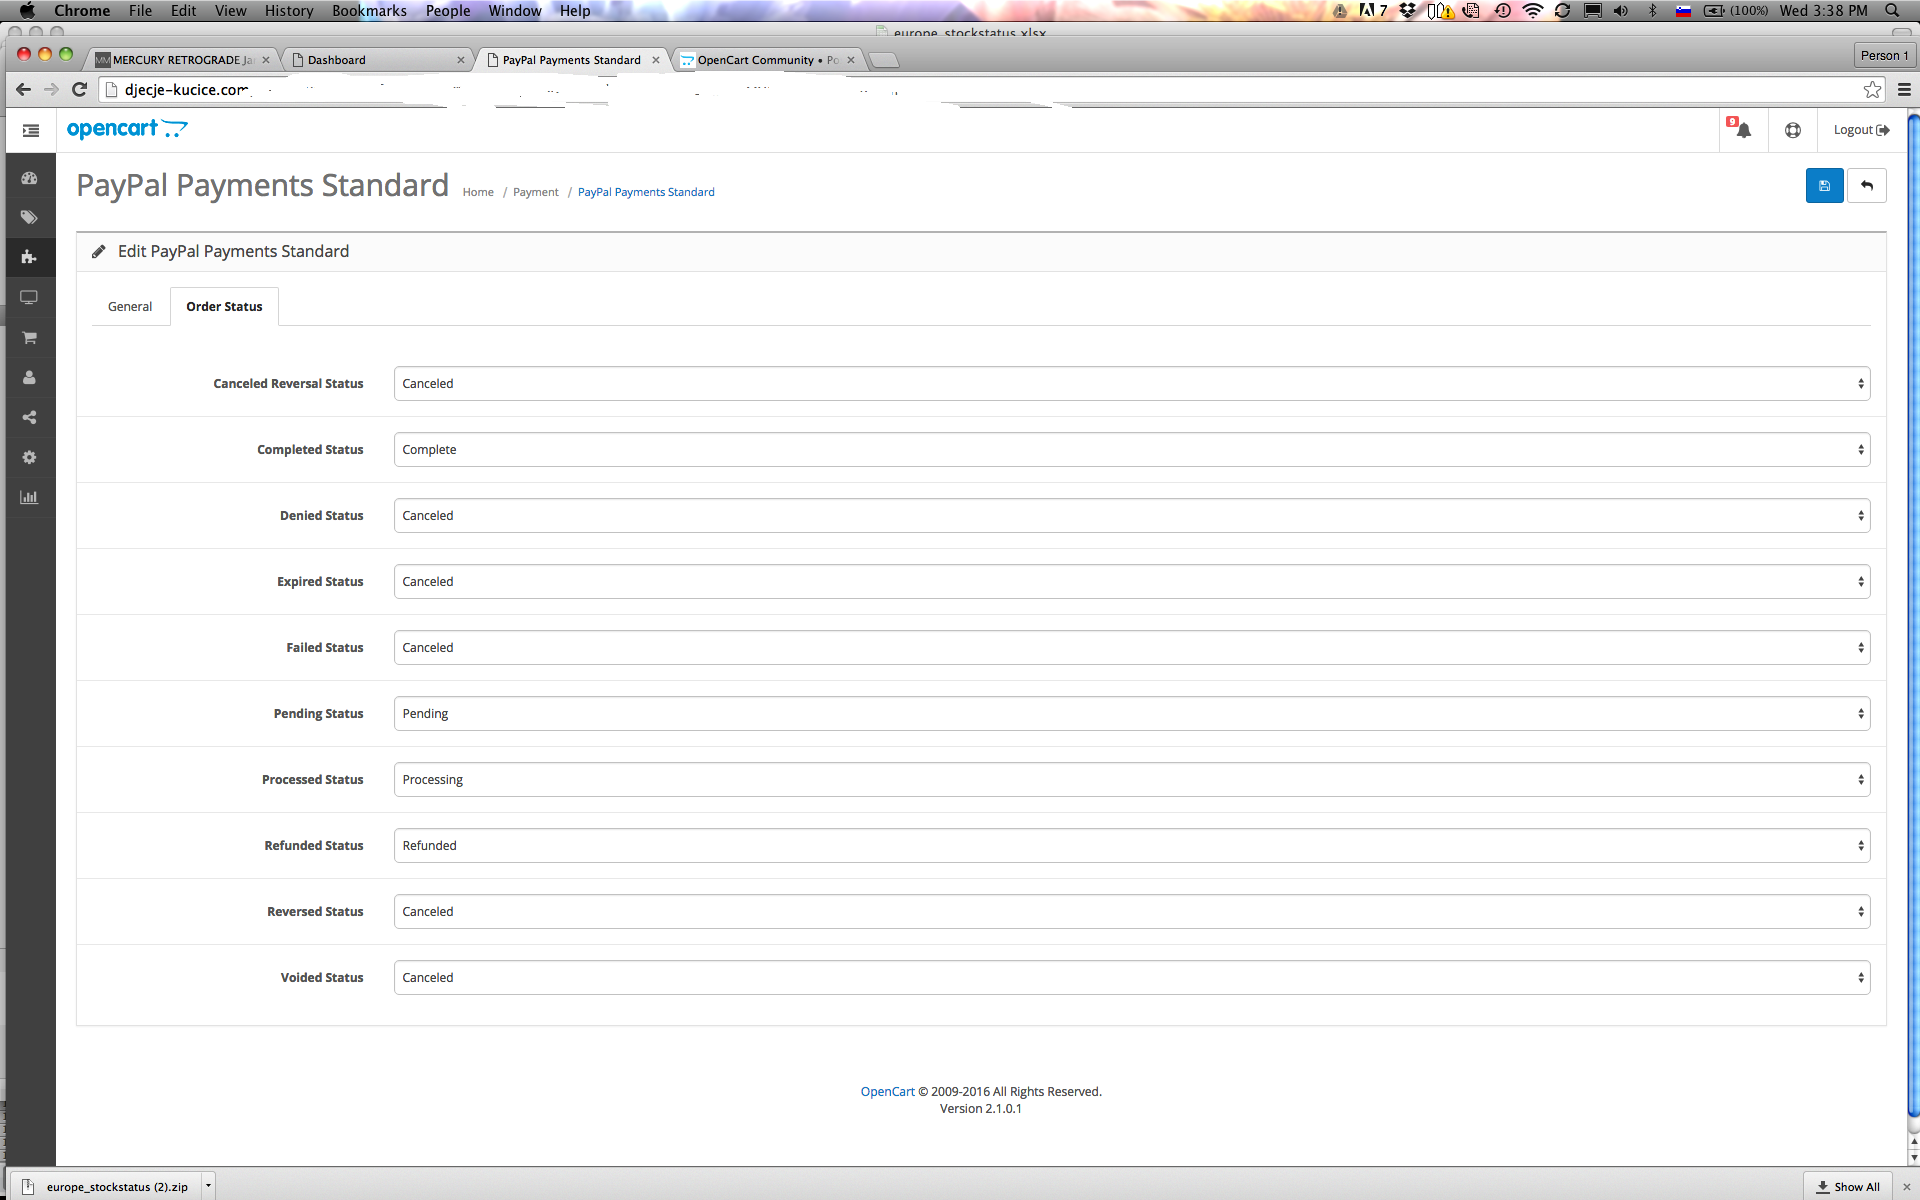Click Show All downloads button

pyautogui.click(x=1848, y=1187)
